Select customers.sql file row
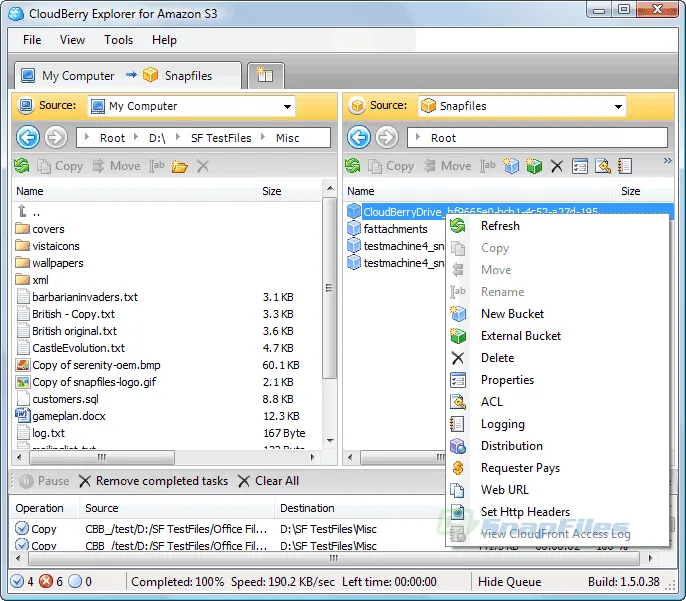 [x=168, y=399]
